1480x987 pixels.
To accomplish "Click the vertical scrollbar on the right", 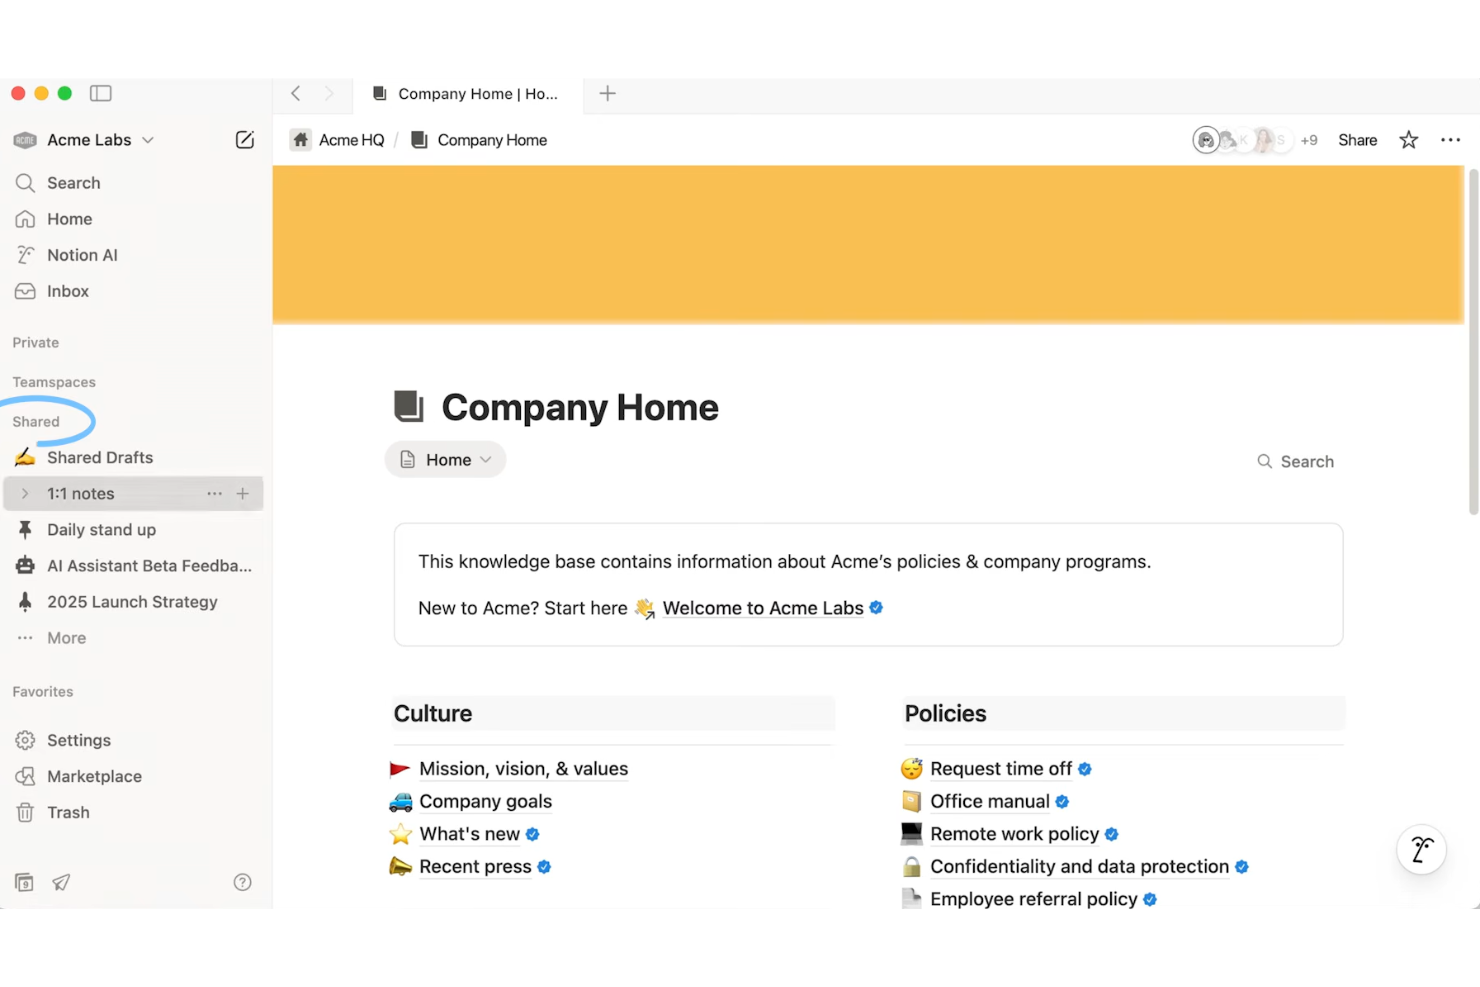I will click(x=1472, y=342).
